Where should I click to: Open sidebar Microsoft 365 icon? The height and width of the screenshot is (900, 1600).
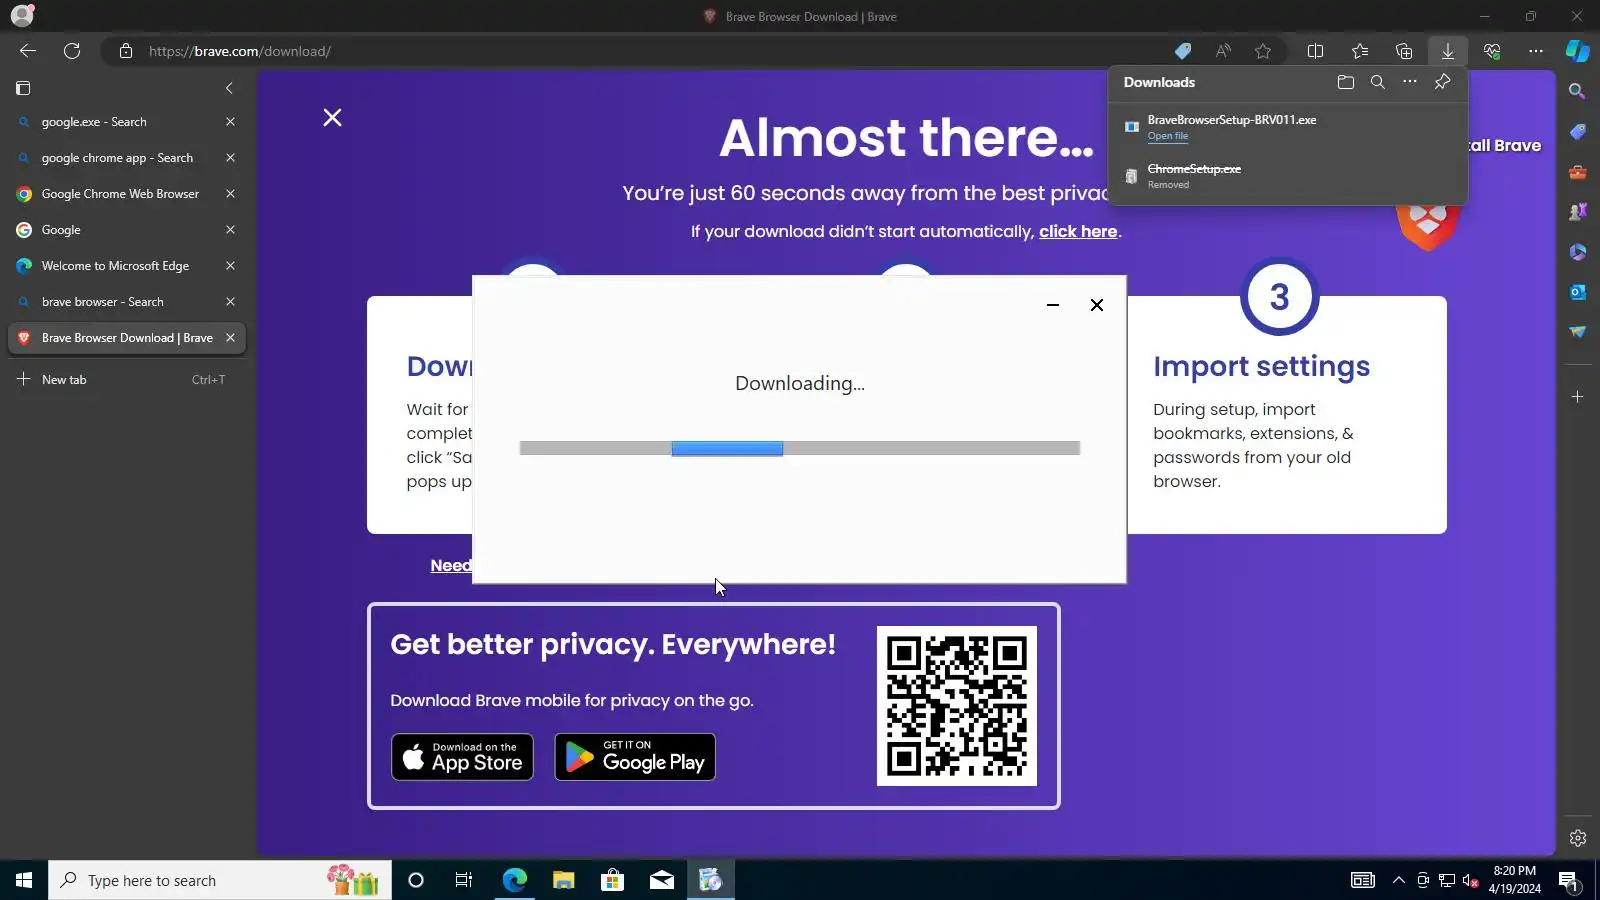(1578, 252)
